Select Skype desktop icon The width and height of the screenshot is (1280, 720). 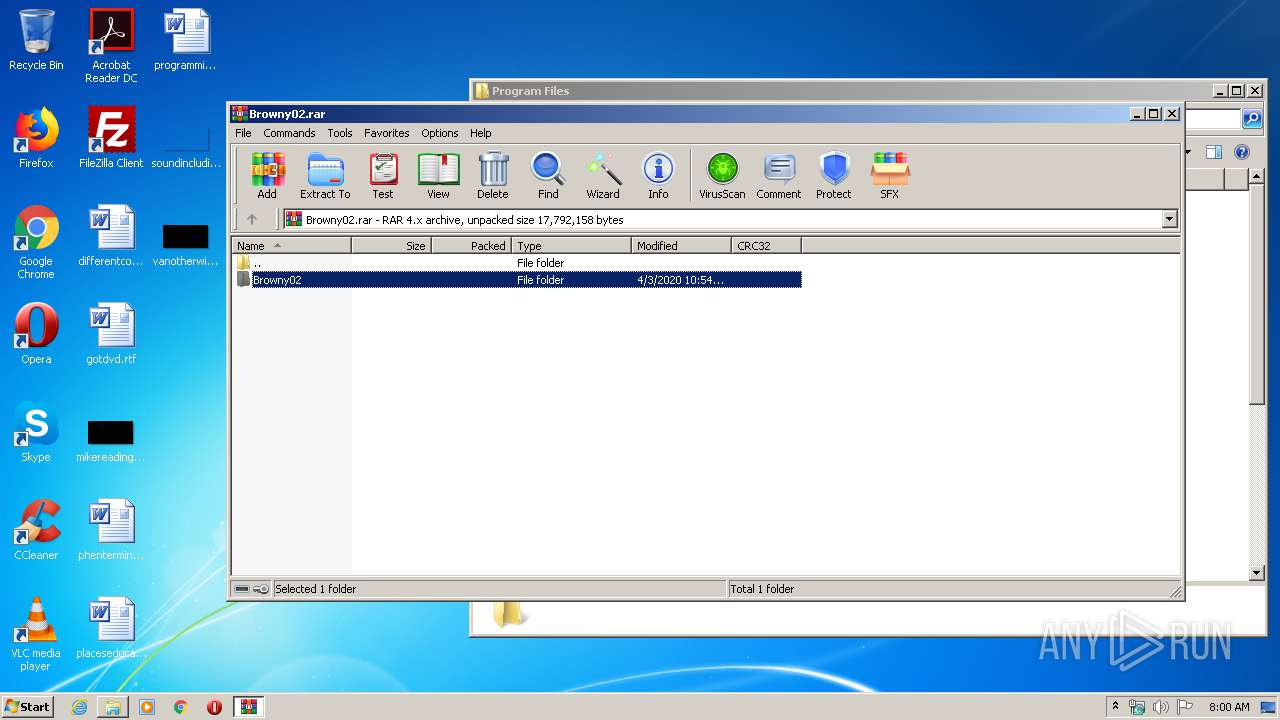36,432
